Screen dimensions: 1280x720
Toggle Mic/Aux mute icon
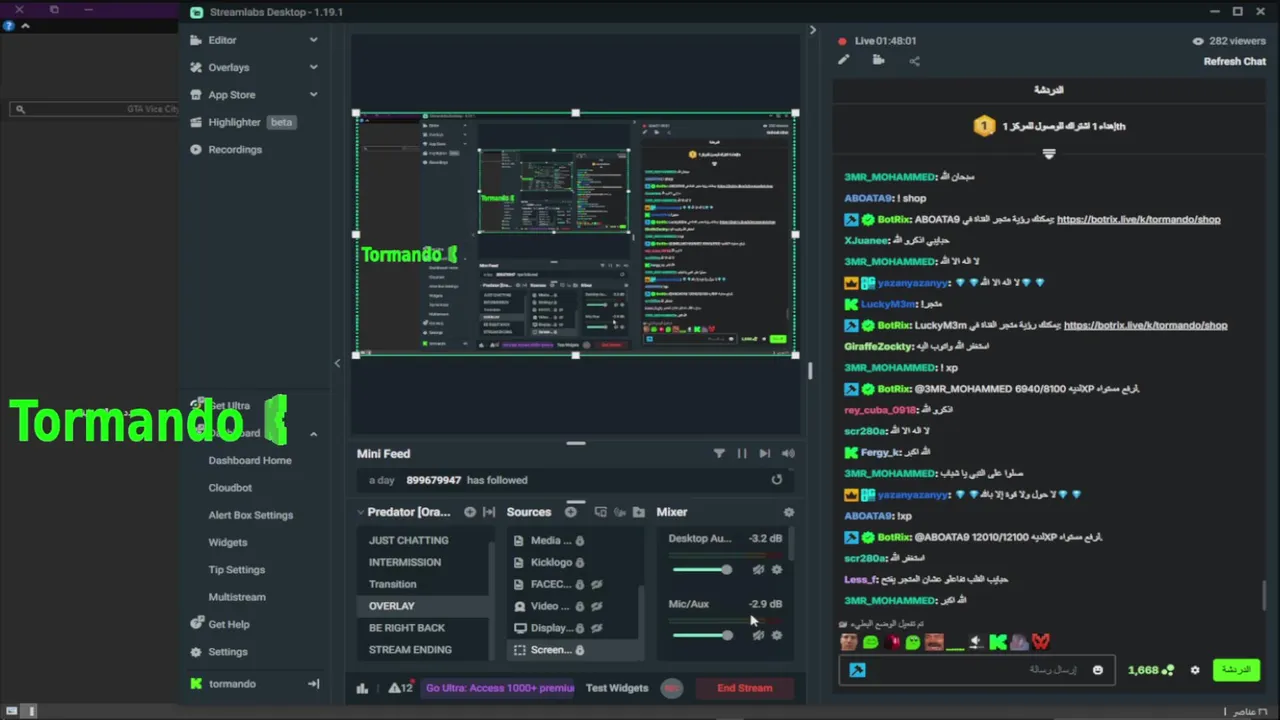[758, 635]
